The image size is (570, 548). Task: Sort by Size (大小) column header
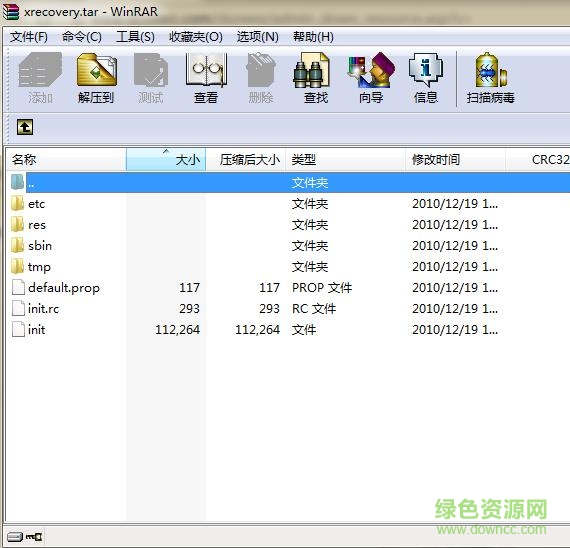166,159
